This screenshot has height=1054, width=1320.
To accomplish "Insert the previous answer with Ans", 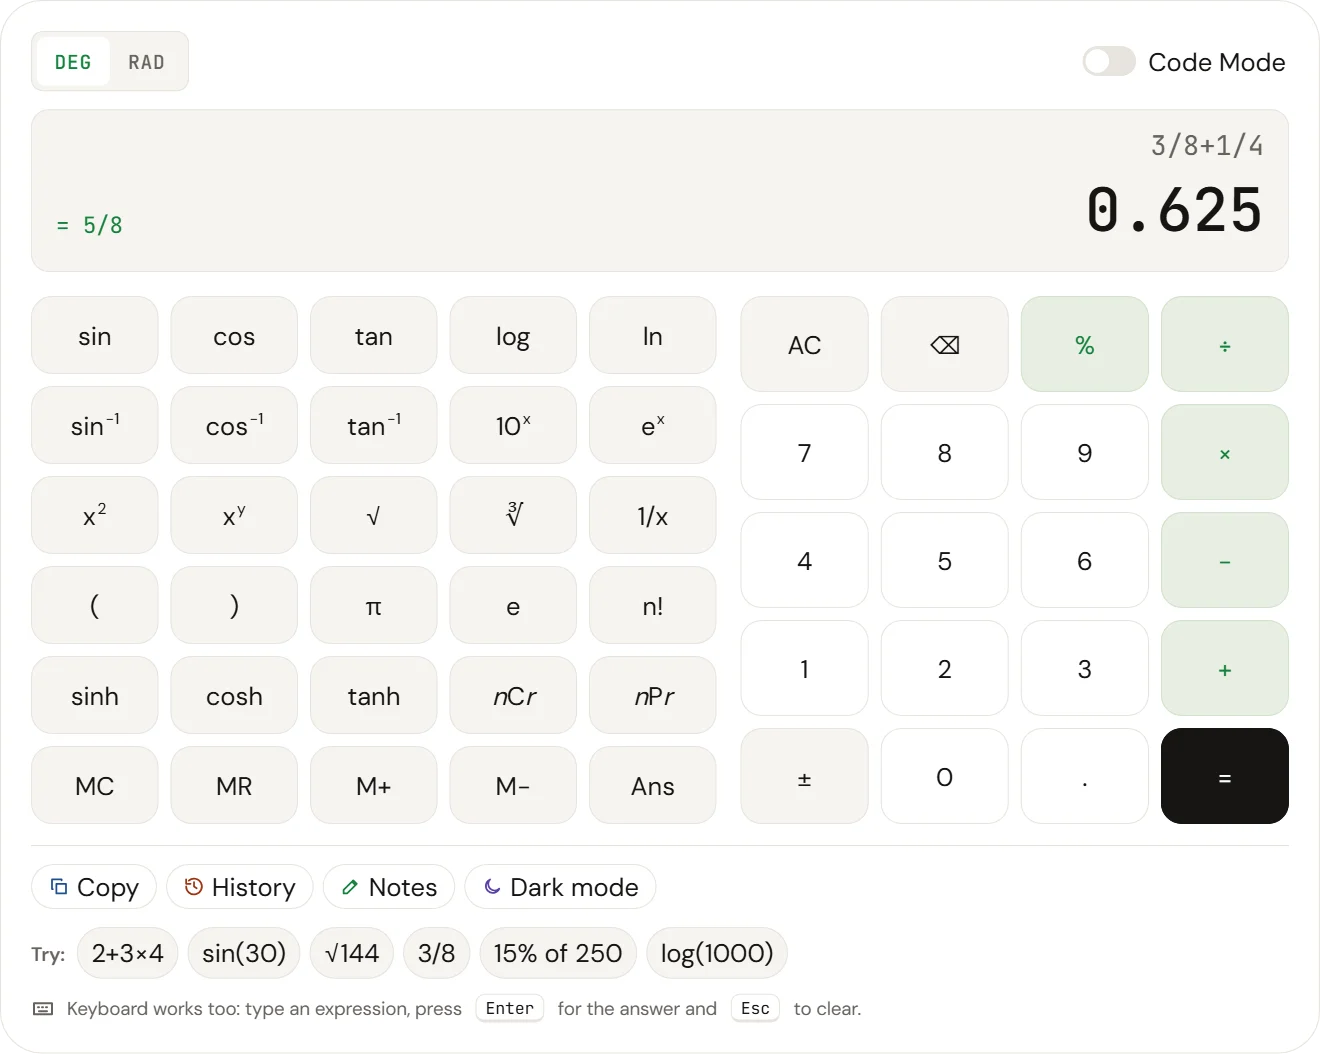I will (x=653, y=785).
